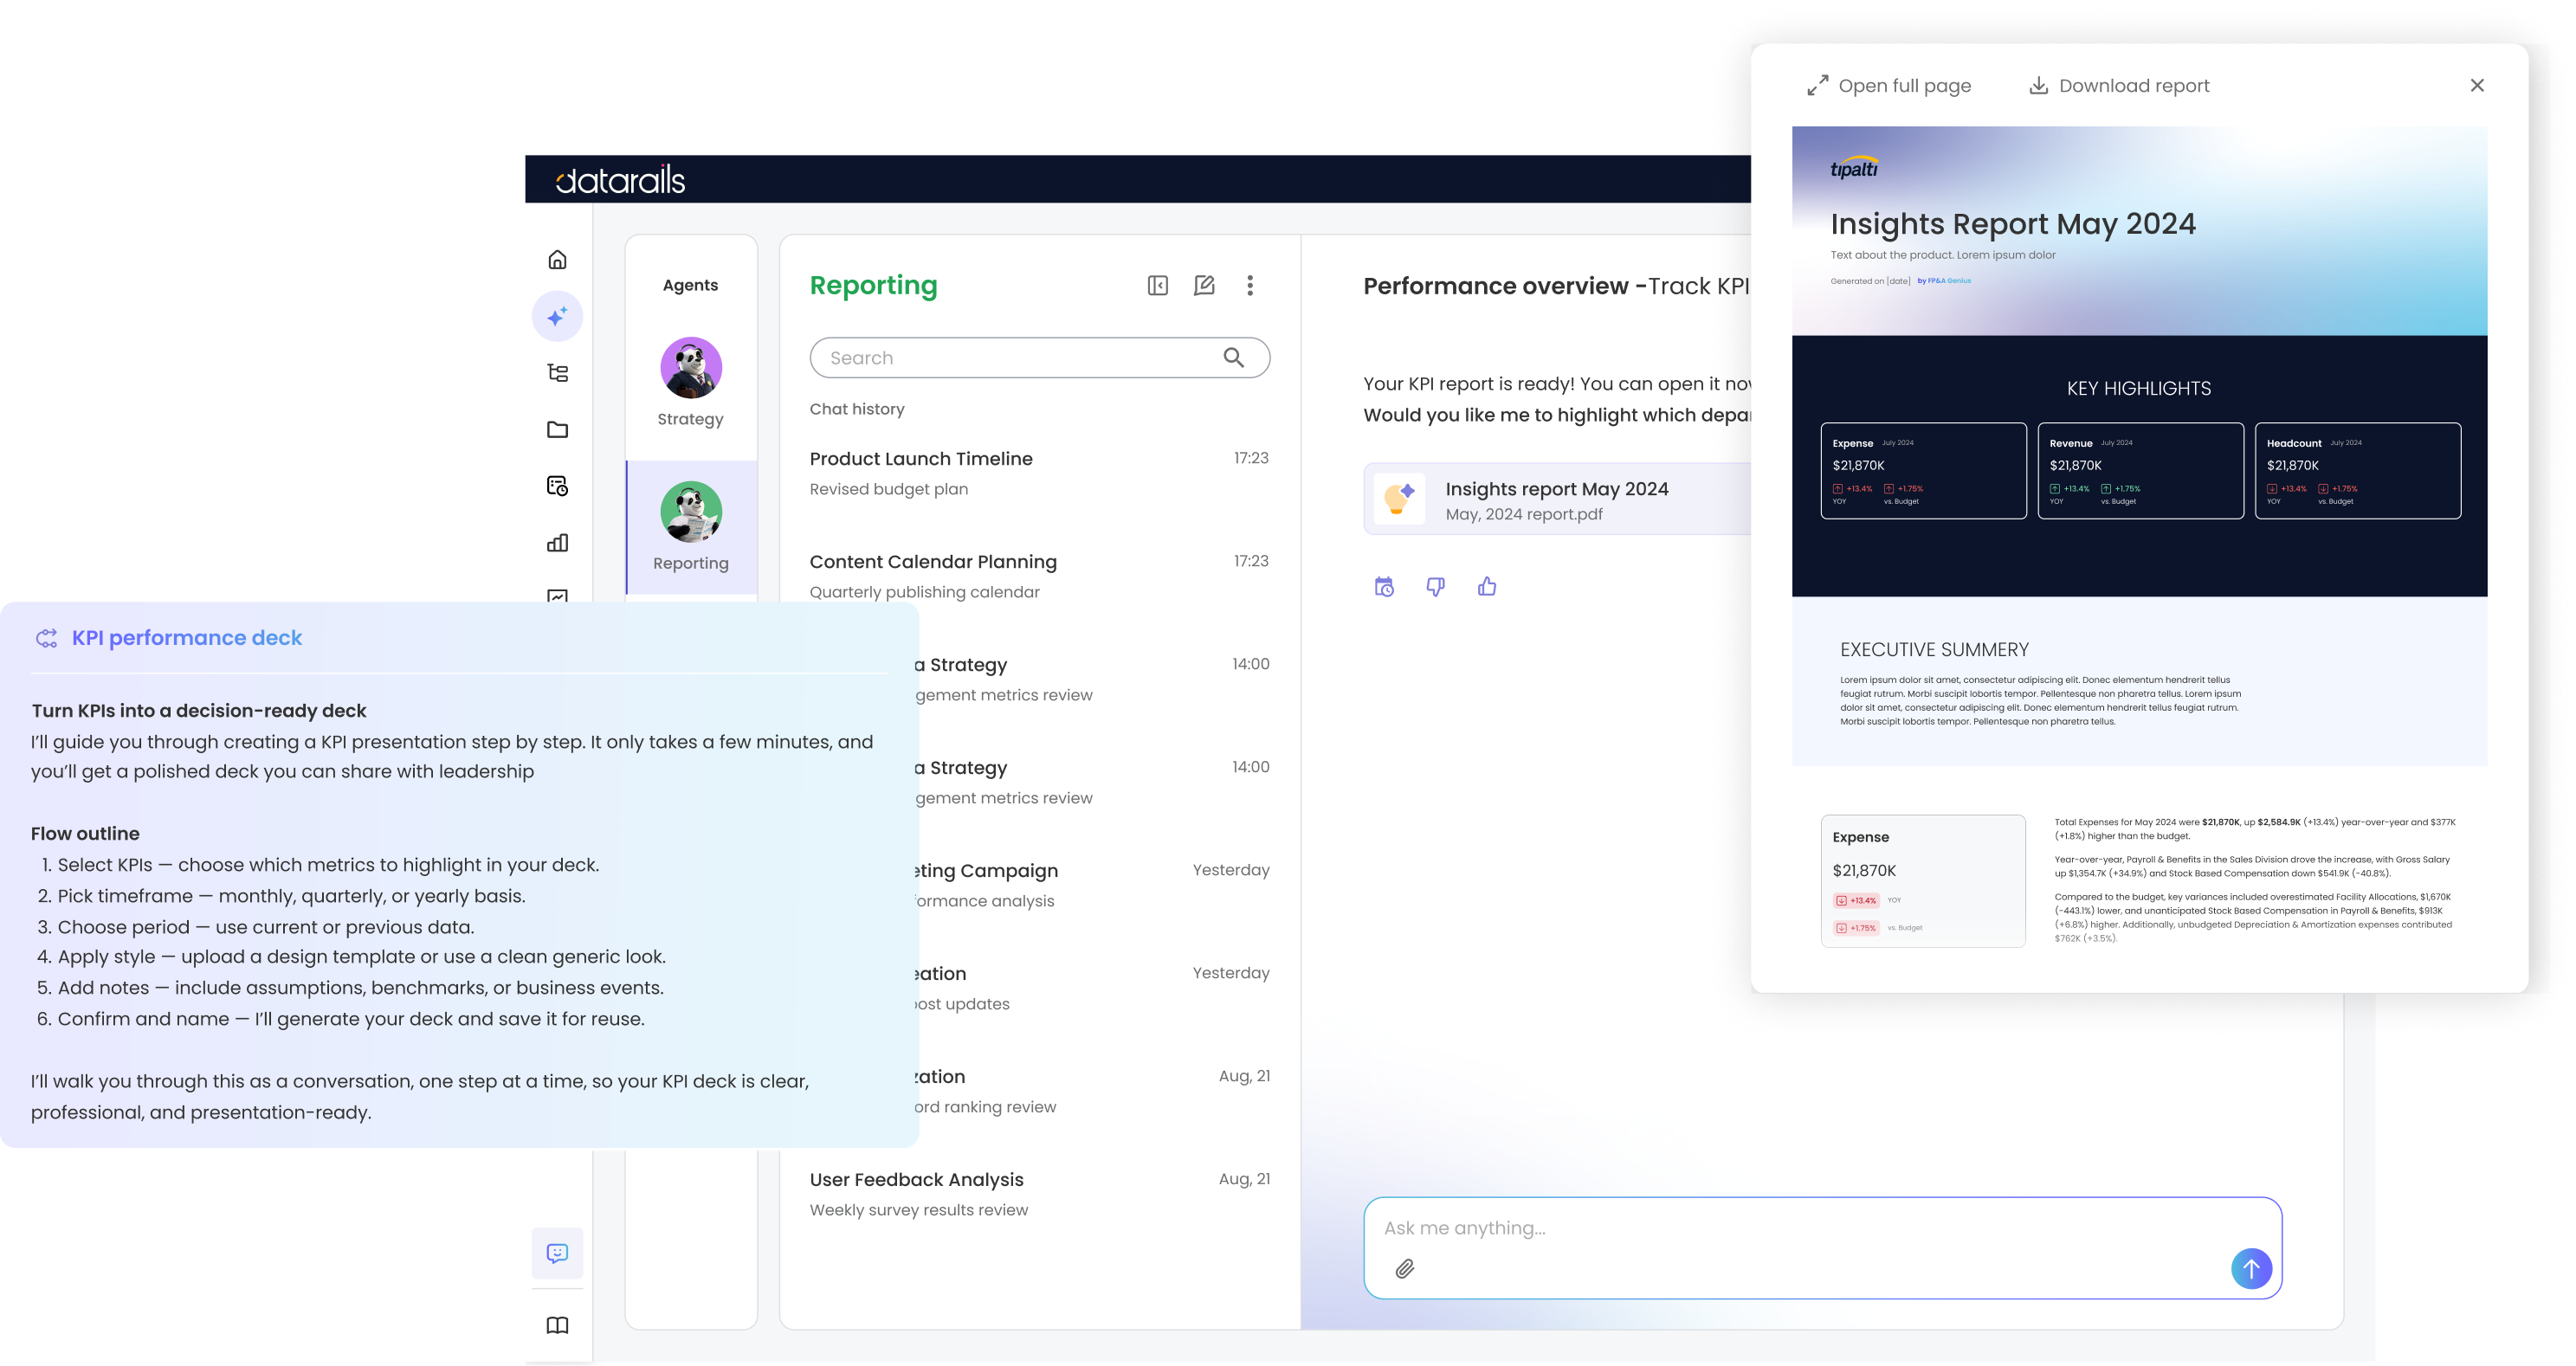This screenshot has height=1366, width=2576.
Task: Click the schedule calendar-clock icon
Action: 1384,587
